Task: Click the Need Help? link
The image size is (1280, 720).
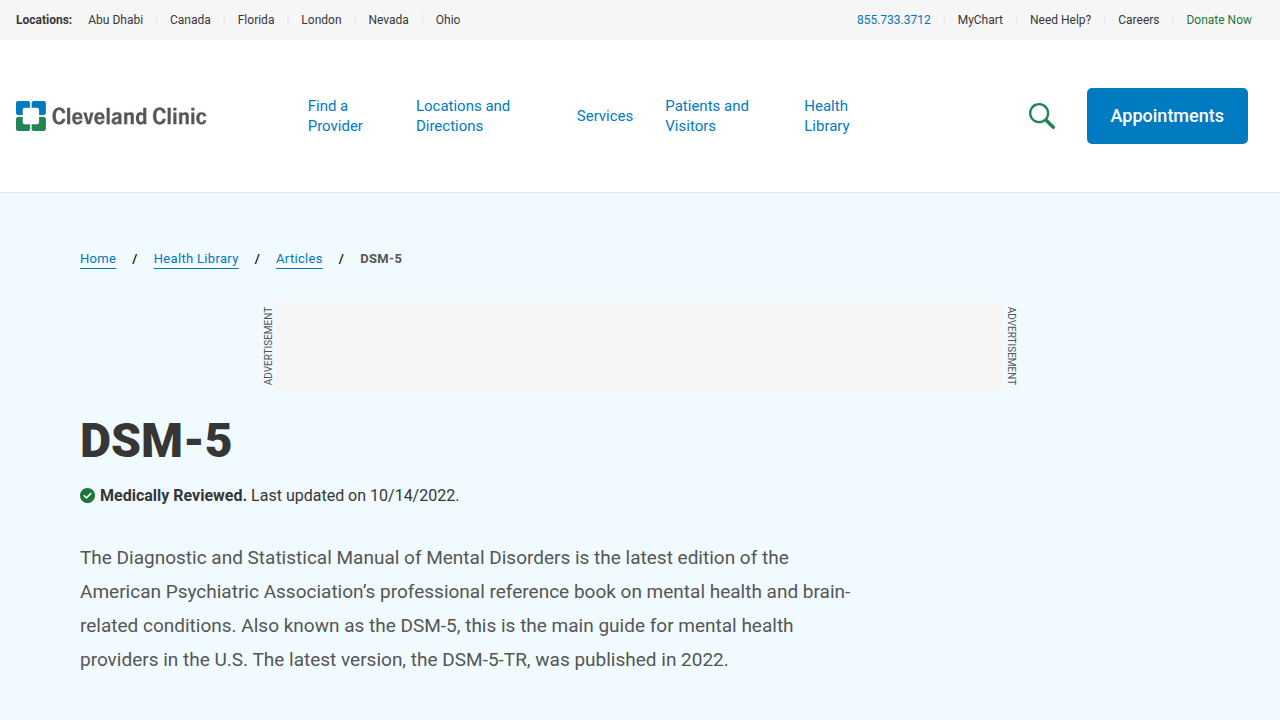Action: (x=1061, y=20)
